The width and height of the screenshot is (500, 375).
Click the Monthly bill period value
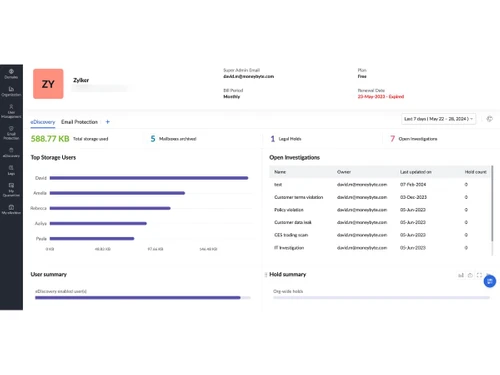(232, 97)
